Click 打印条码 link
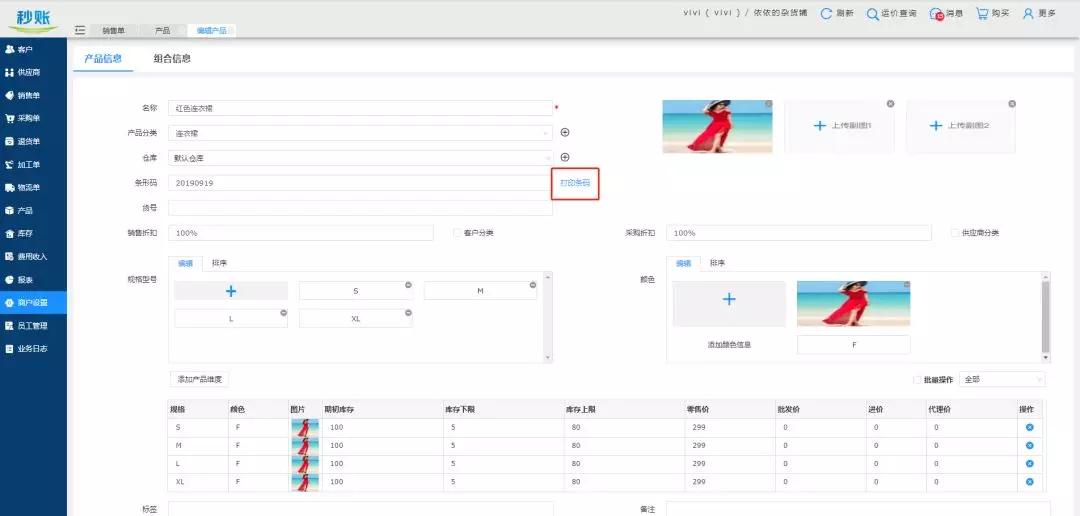Viewport: 1080px width, 516px height. tap(575, 183)
